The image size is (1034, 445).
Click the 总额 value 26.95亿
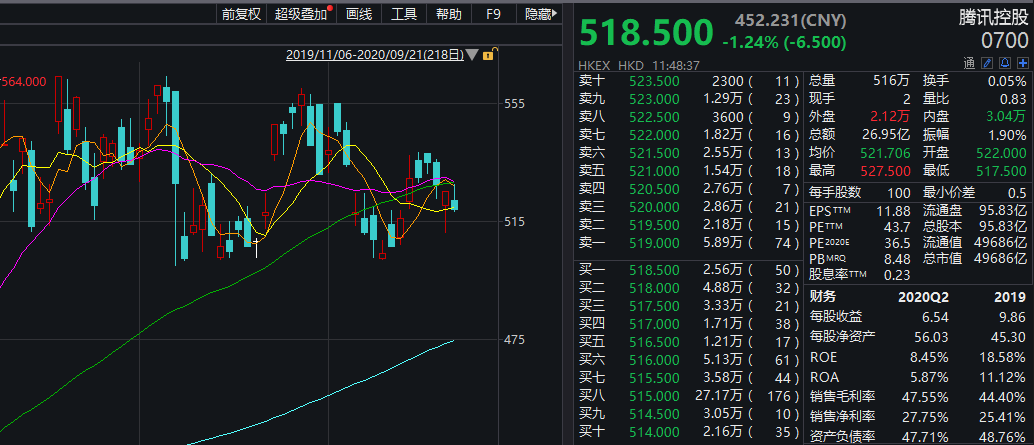click(886, 135)
